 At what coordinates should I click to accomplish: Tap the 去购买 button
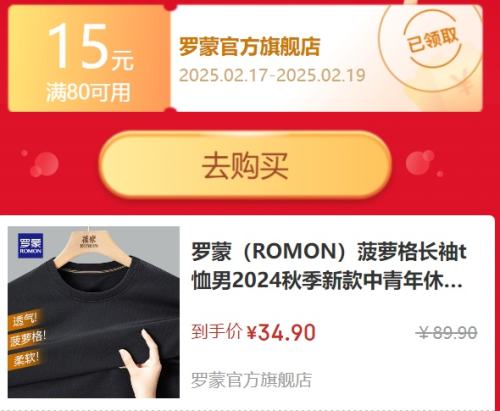(x=245, y=165)
